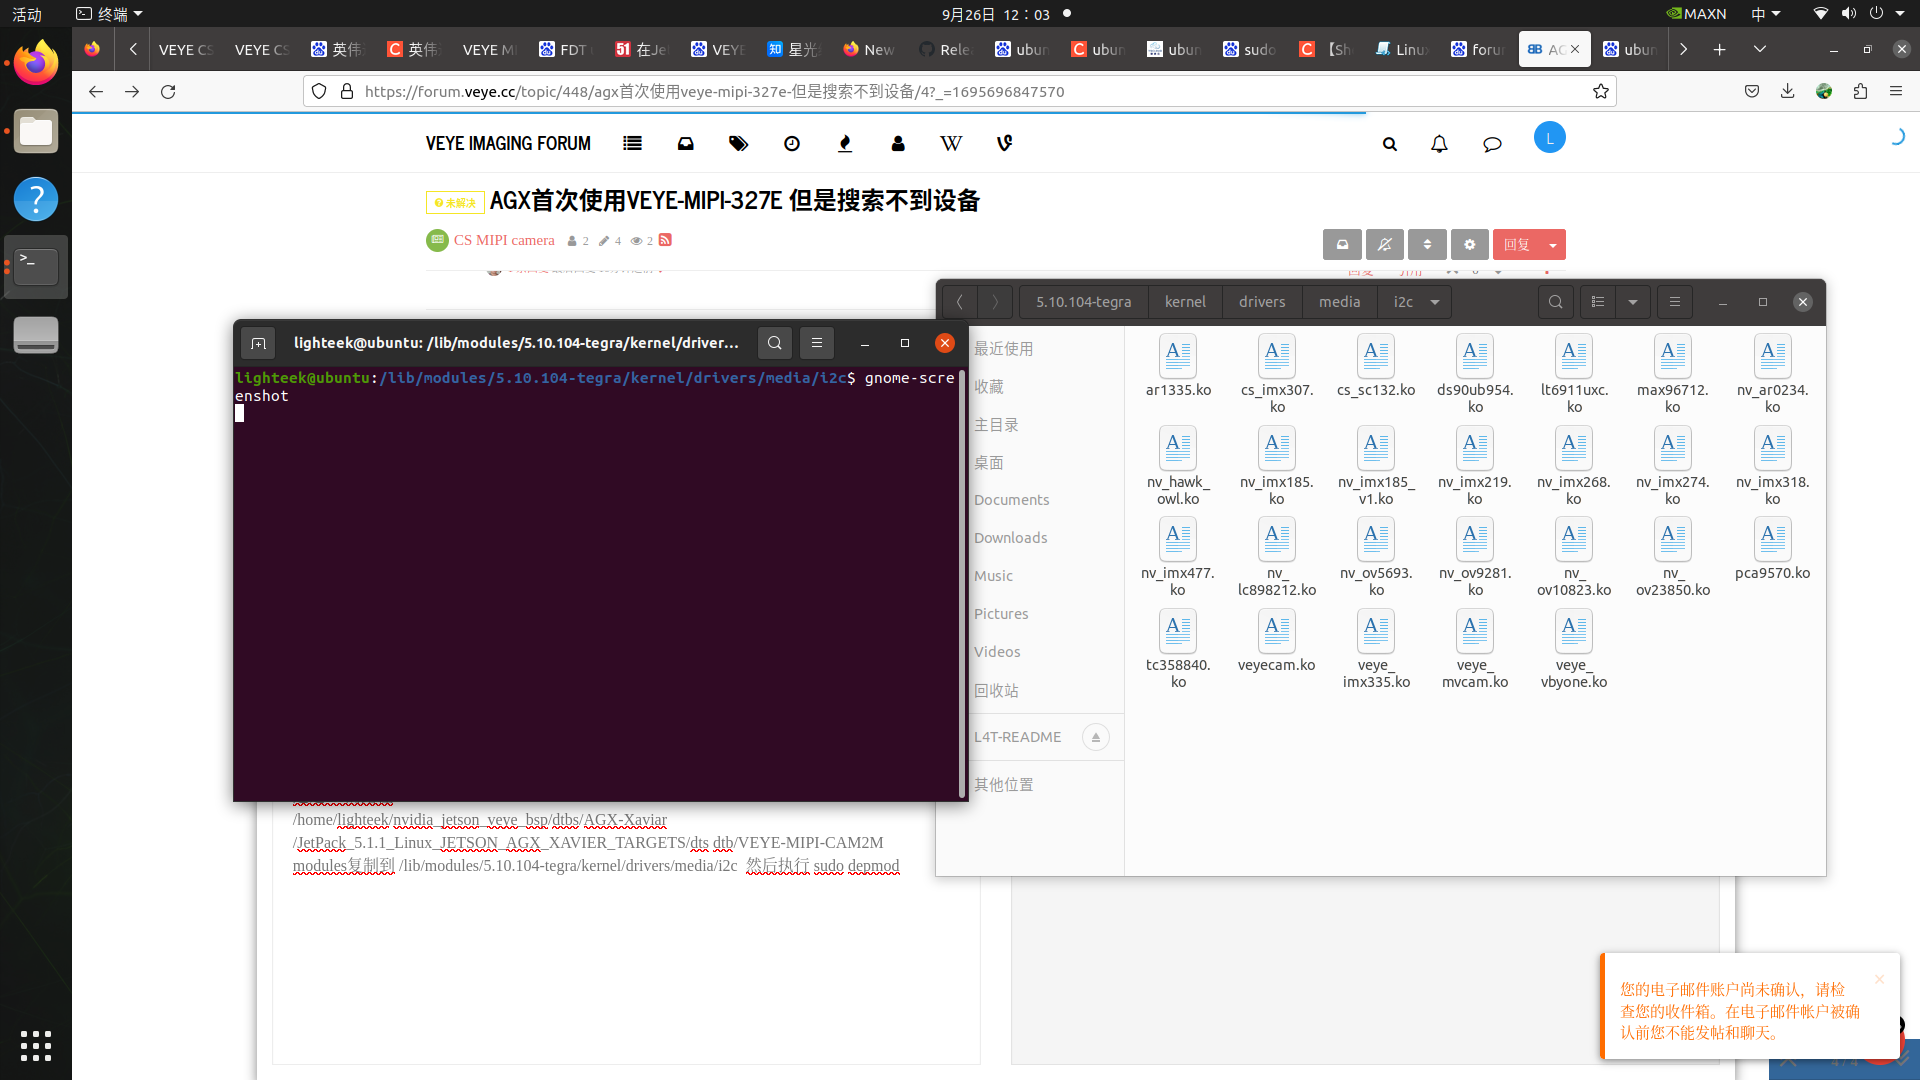
Task: Open forum tags icon
Action: (738, 143)
